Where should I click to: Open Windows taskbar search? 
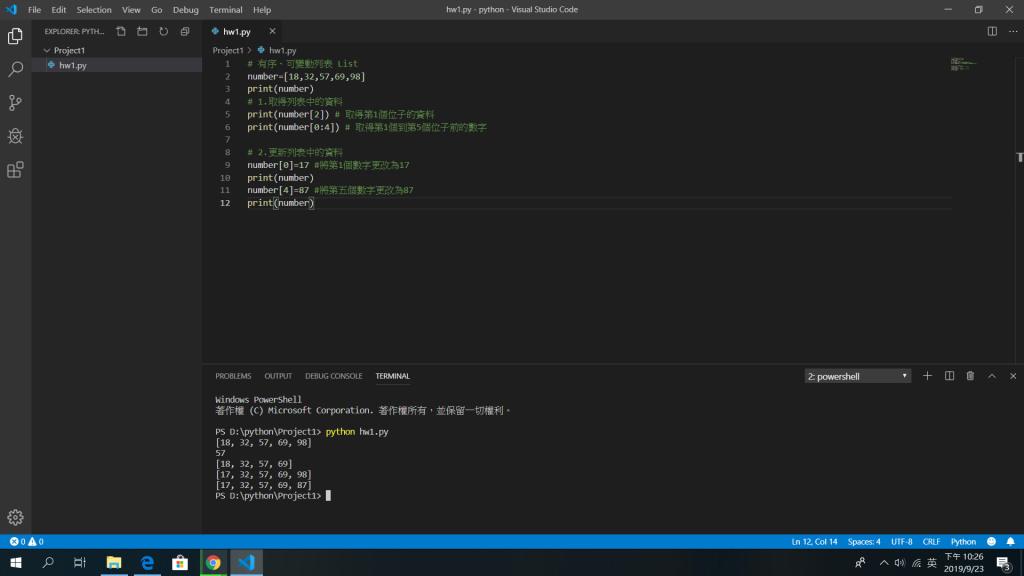click(48, 562)
